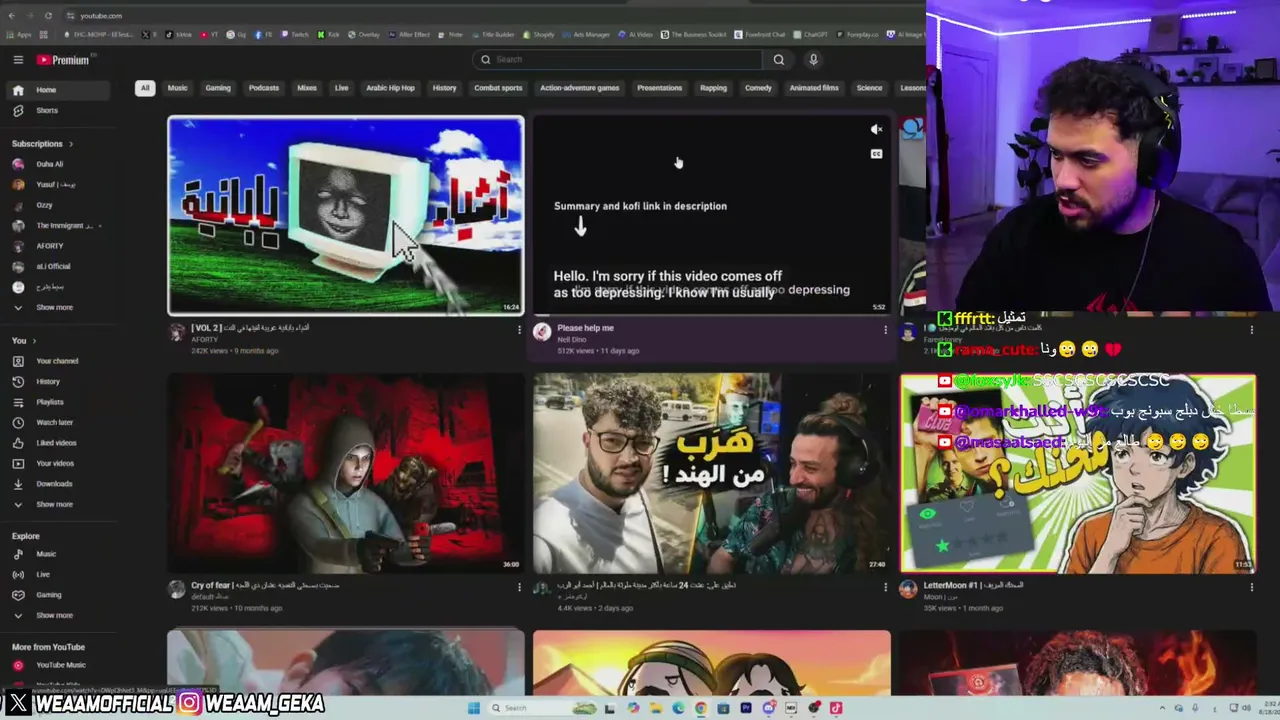Open options menu for Cry of fear video
Image resolution: width=1280 pixels, height=720 pixels.
coord(519,587)
